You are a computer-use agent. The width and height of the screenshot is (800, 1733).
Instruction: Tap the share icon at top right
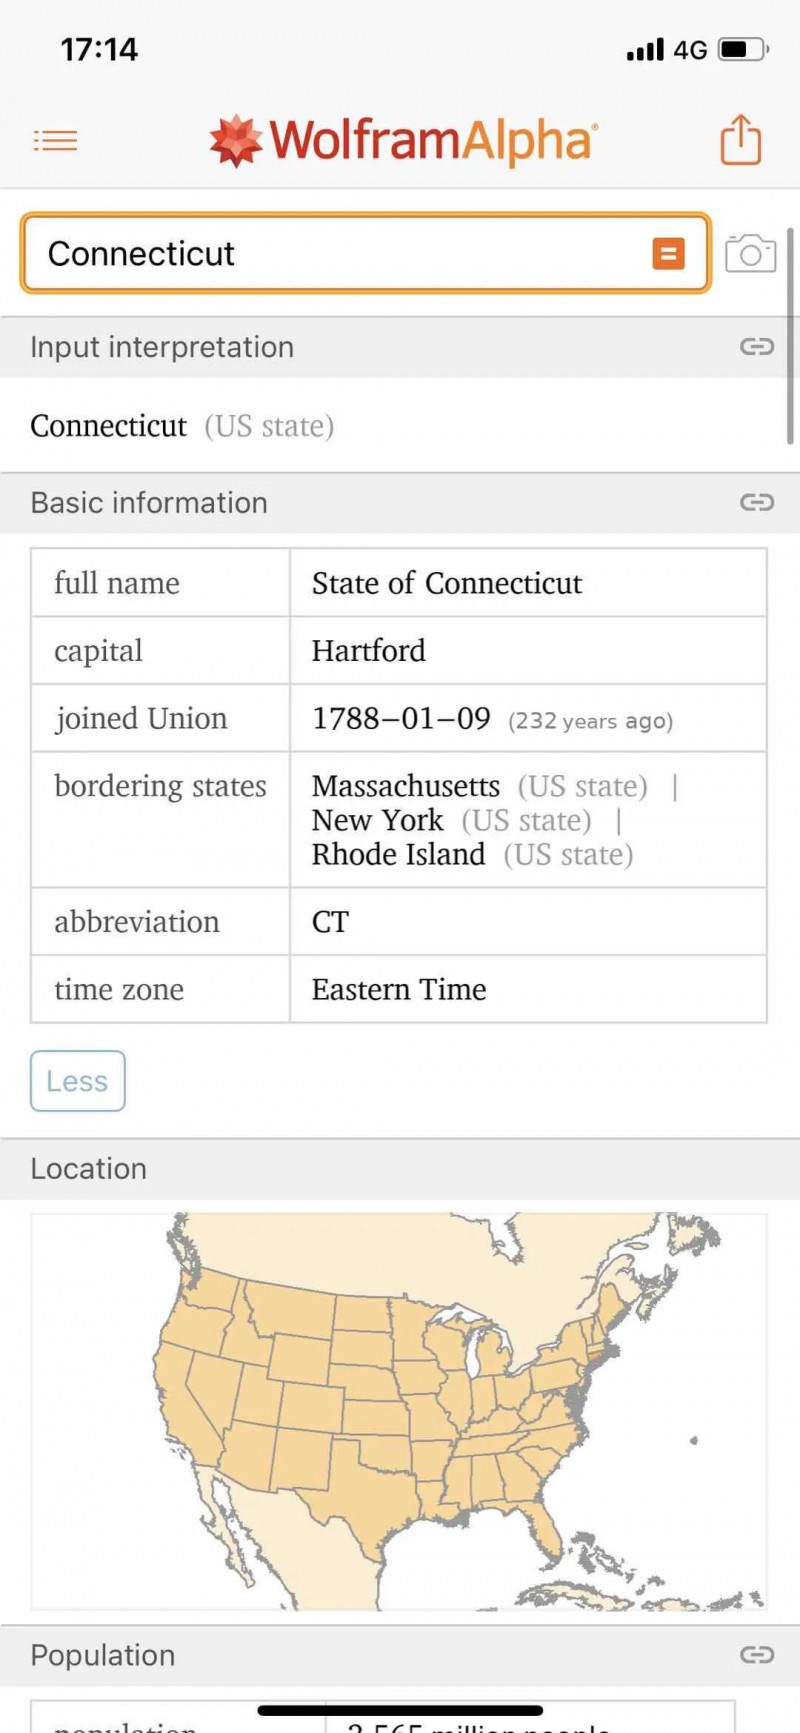click(741, 139)
